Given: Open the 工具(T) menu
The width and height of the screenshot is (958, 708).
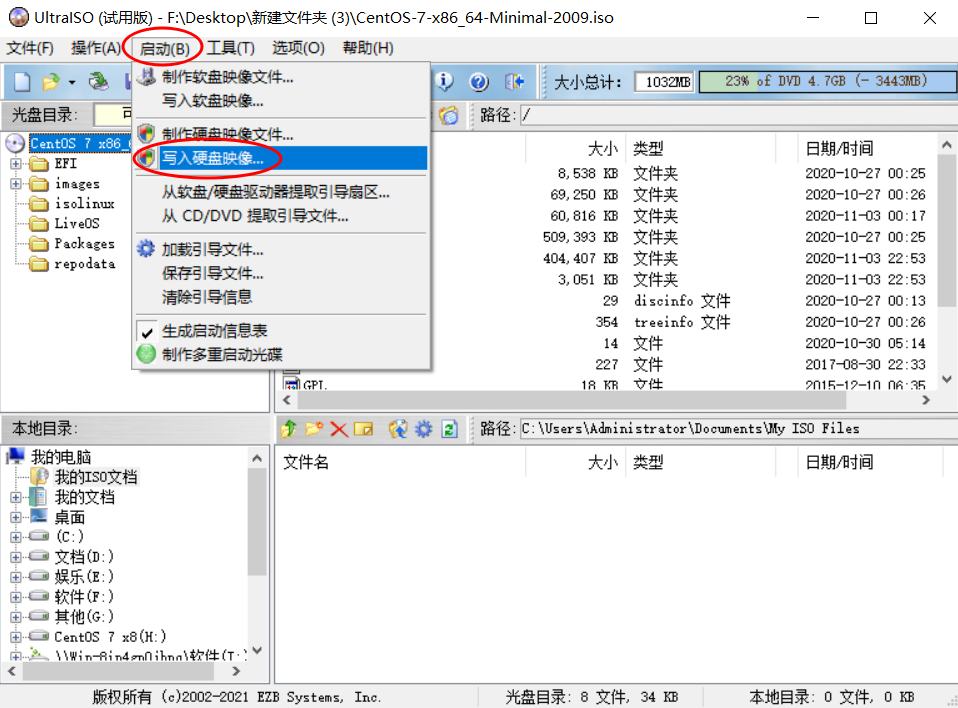Looking at the screenshot, I should point(230,48).
